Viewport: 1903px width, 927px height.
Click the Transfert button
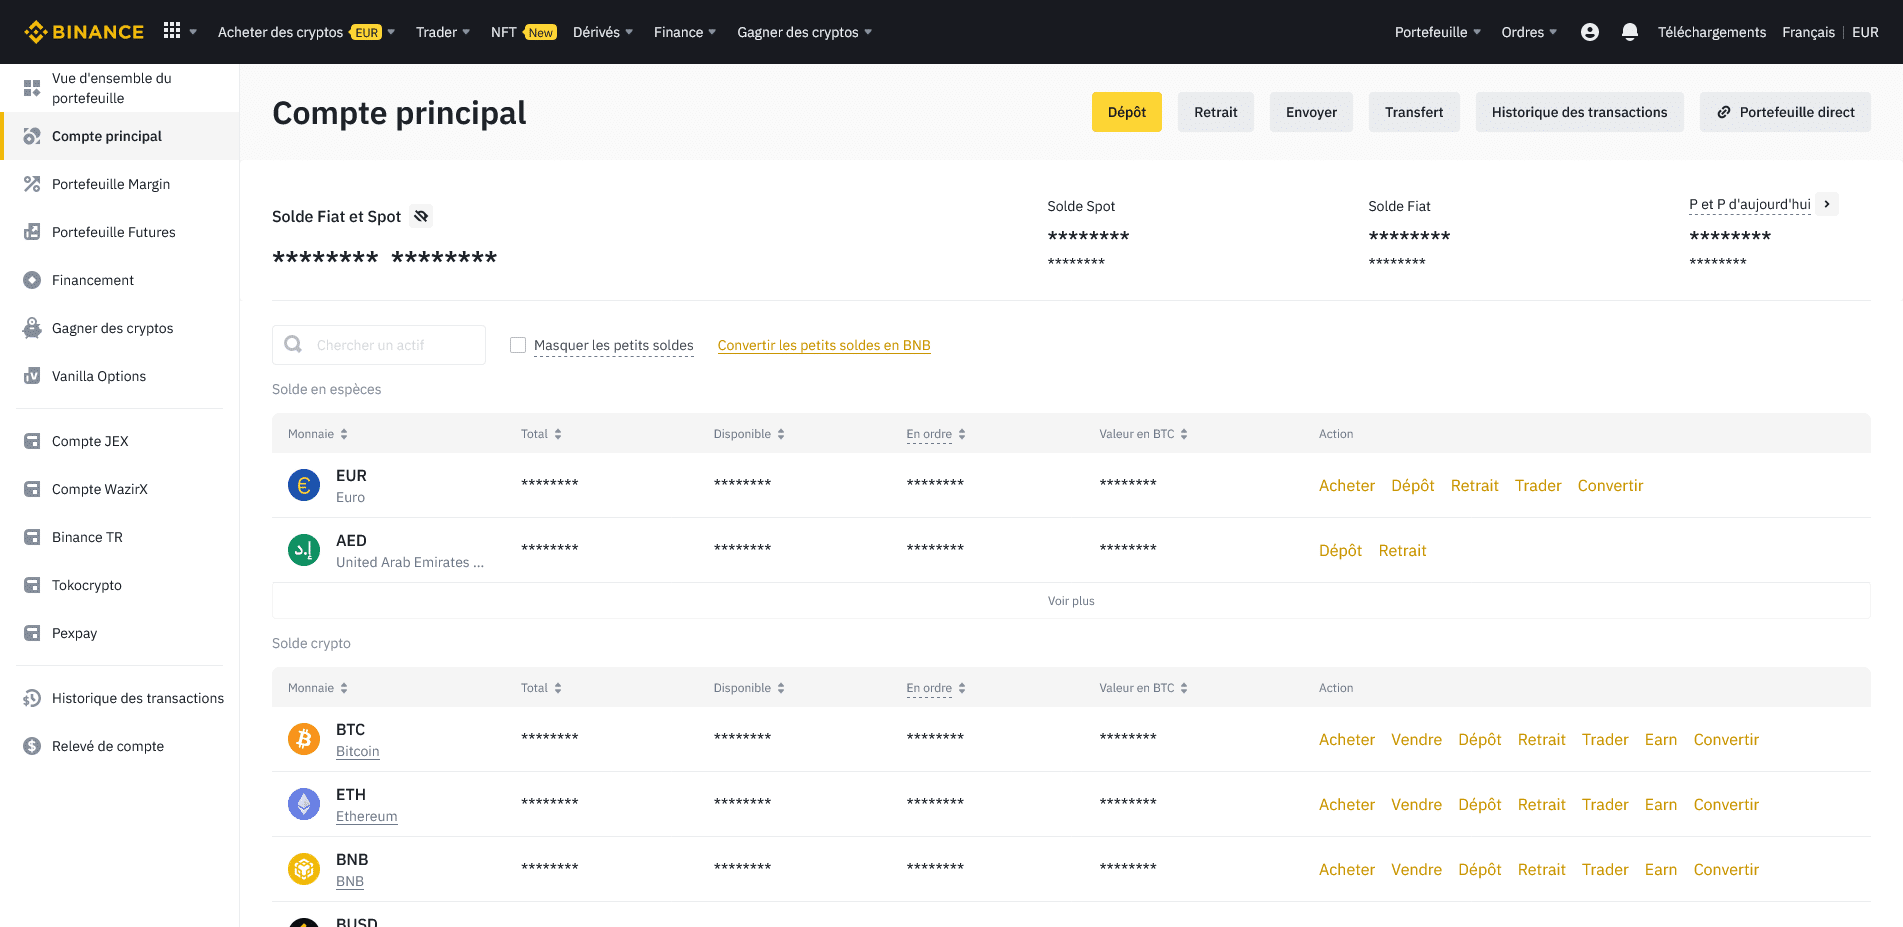tap(1414, 112)
